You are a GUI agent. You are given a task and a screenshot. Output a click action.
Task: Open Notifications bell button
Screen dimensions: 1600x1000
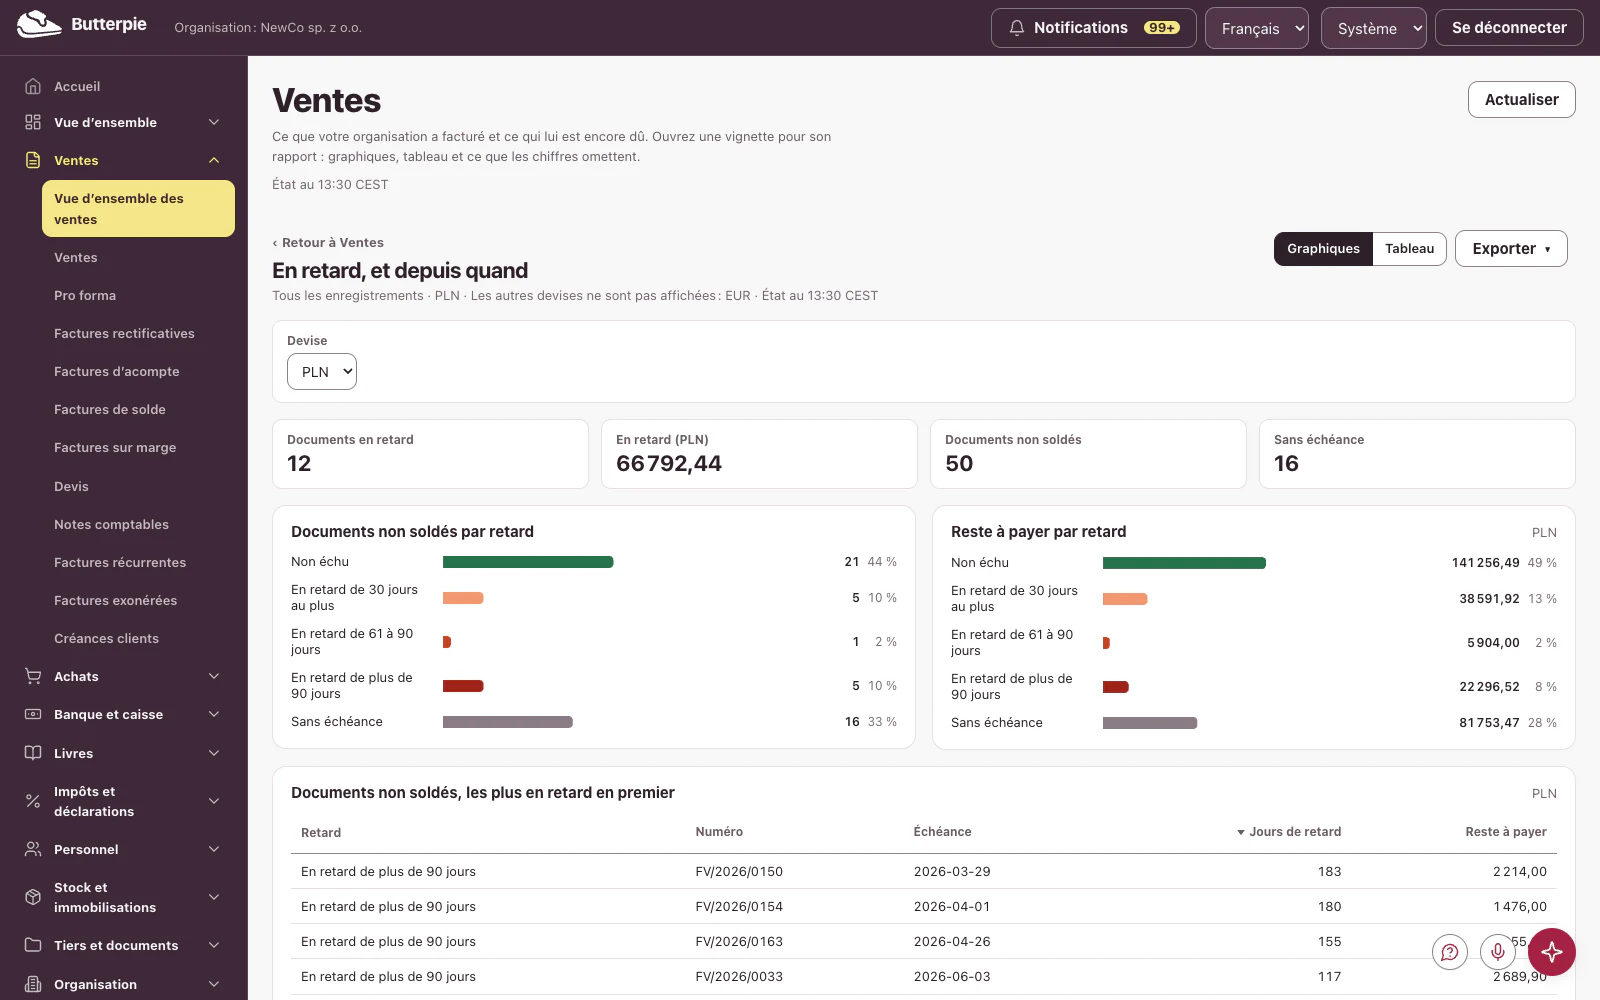coord(1094,28)
